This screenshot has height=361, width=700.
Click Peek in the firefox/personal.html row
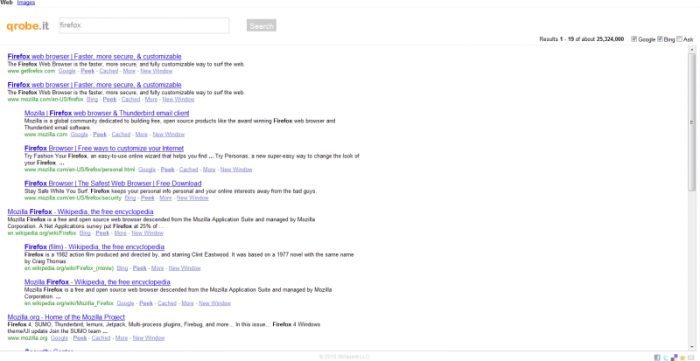[167, 170]
